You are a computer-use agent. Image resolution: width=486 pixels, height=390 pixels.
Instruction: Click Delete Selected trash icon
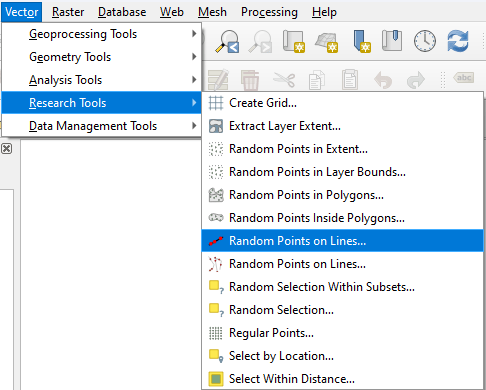[x=250, y=80]
